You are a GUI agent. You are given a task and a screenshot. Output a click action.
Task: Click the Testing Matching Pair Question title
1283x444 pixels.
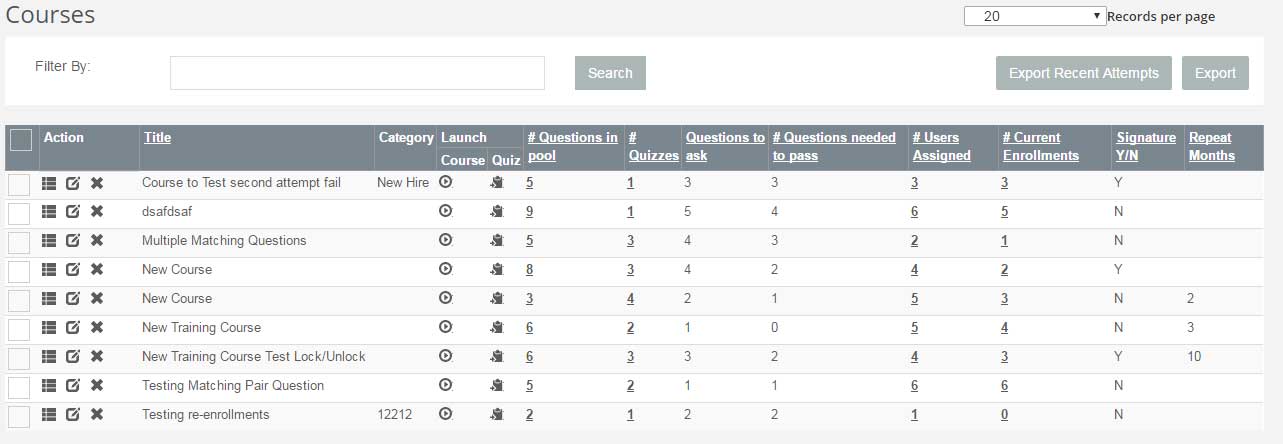[233, 386]
